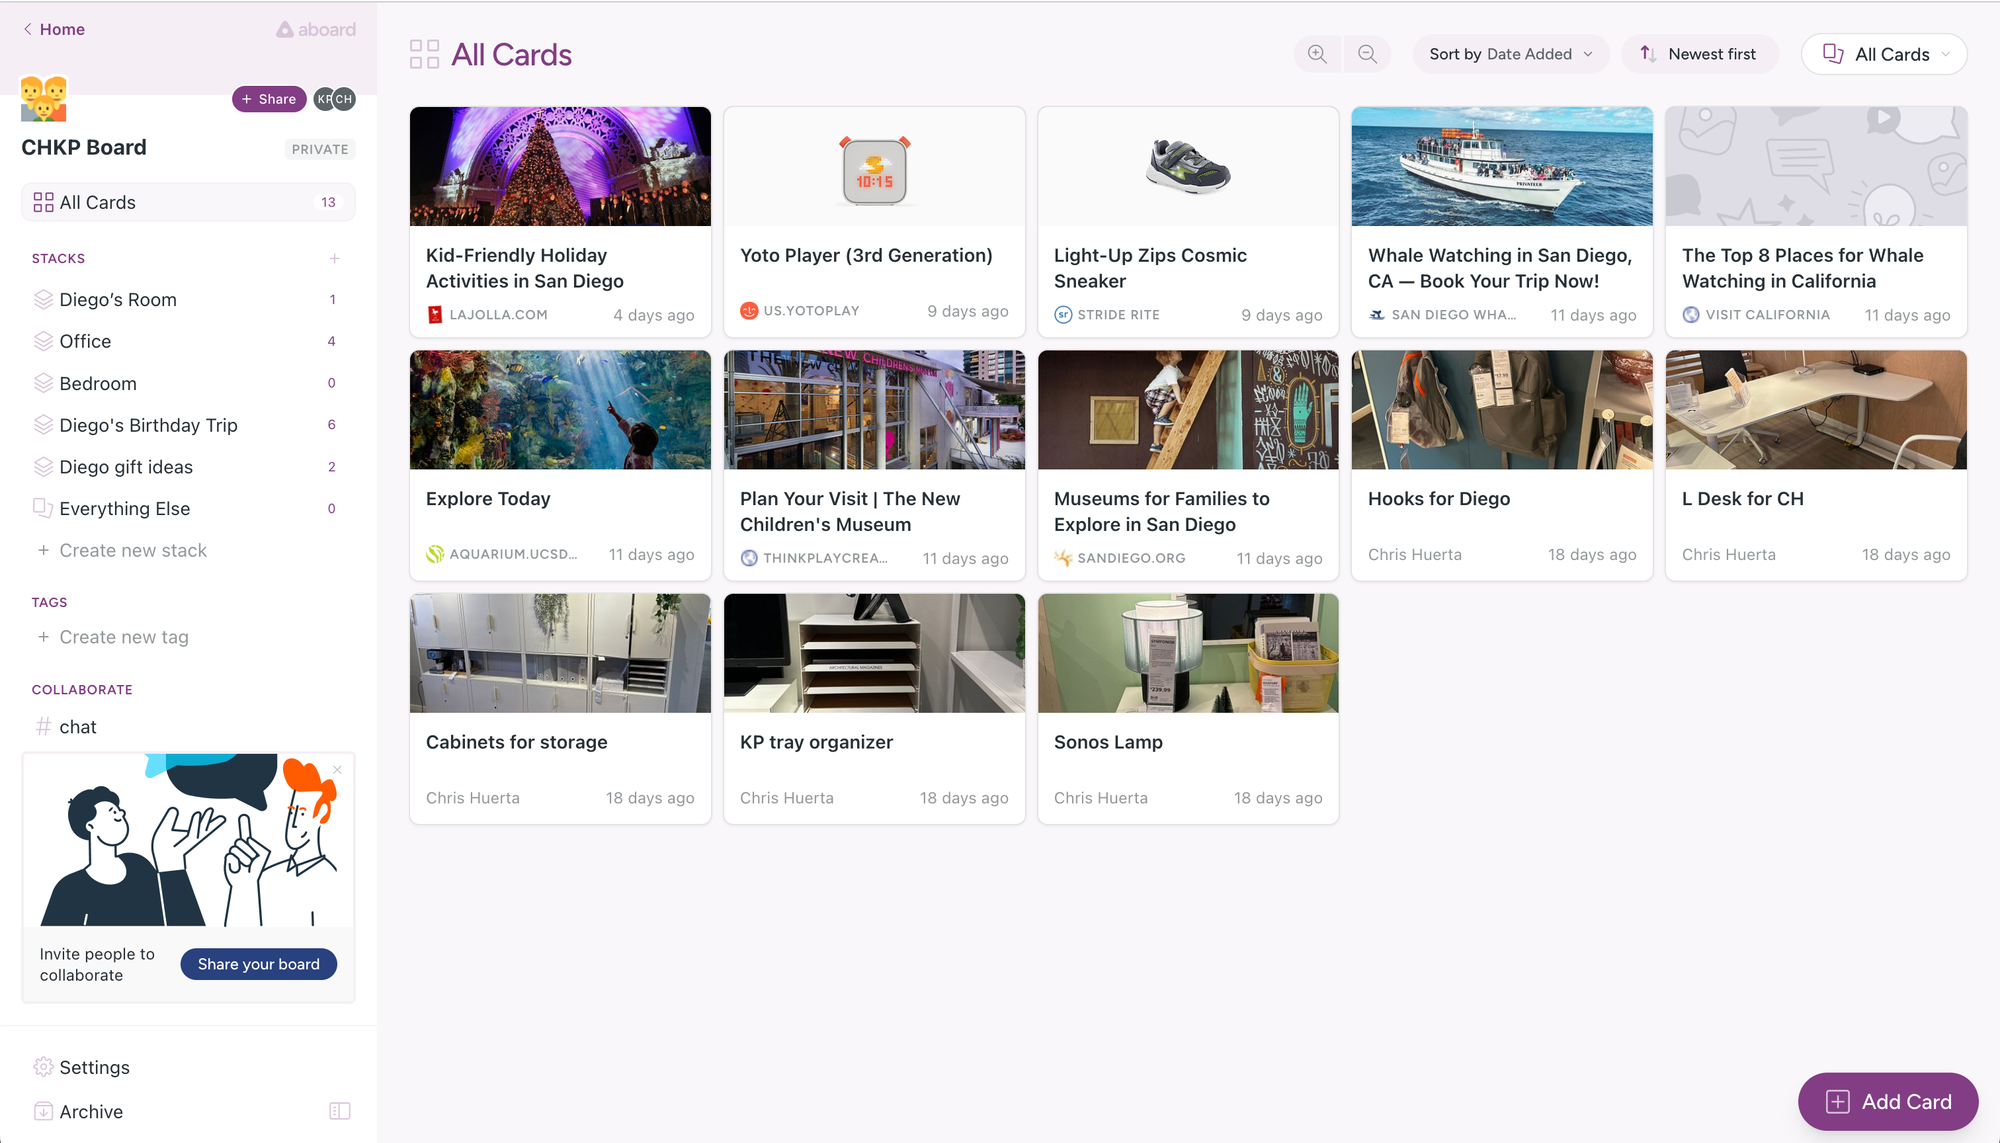Select Diego's Birthday Trip stack
The width and height of the screenshot is (2000, 1143).
[x=148, y=425]
